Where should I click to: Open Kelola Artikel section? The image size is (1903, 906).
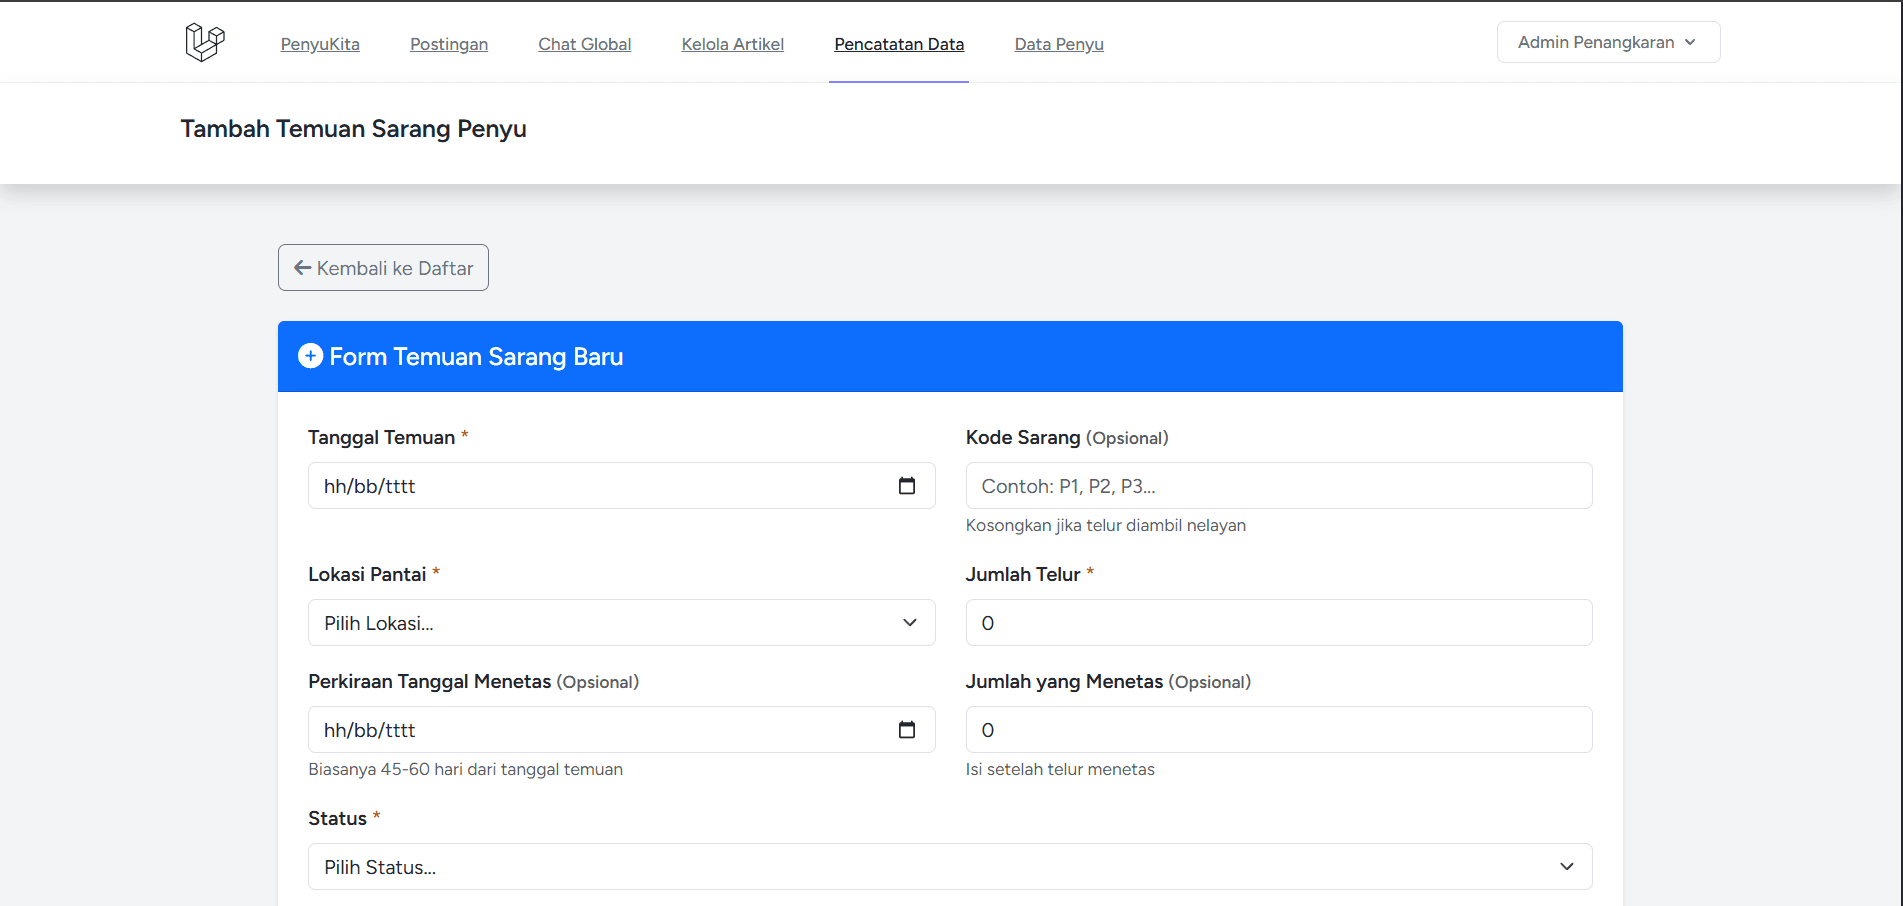[x=732, y=44]
